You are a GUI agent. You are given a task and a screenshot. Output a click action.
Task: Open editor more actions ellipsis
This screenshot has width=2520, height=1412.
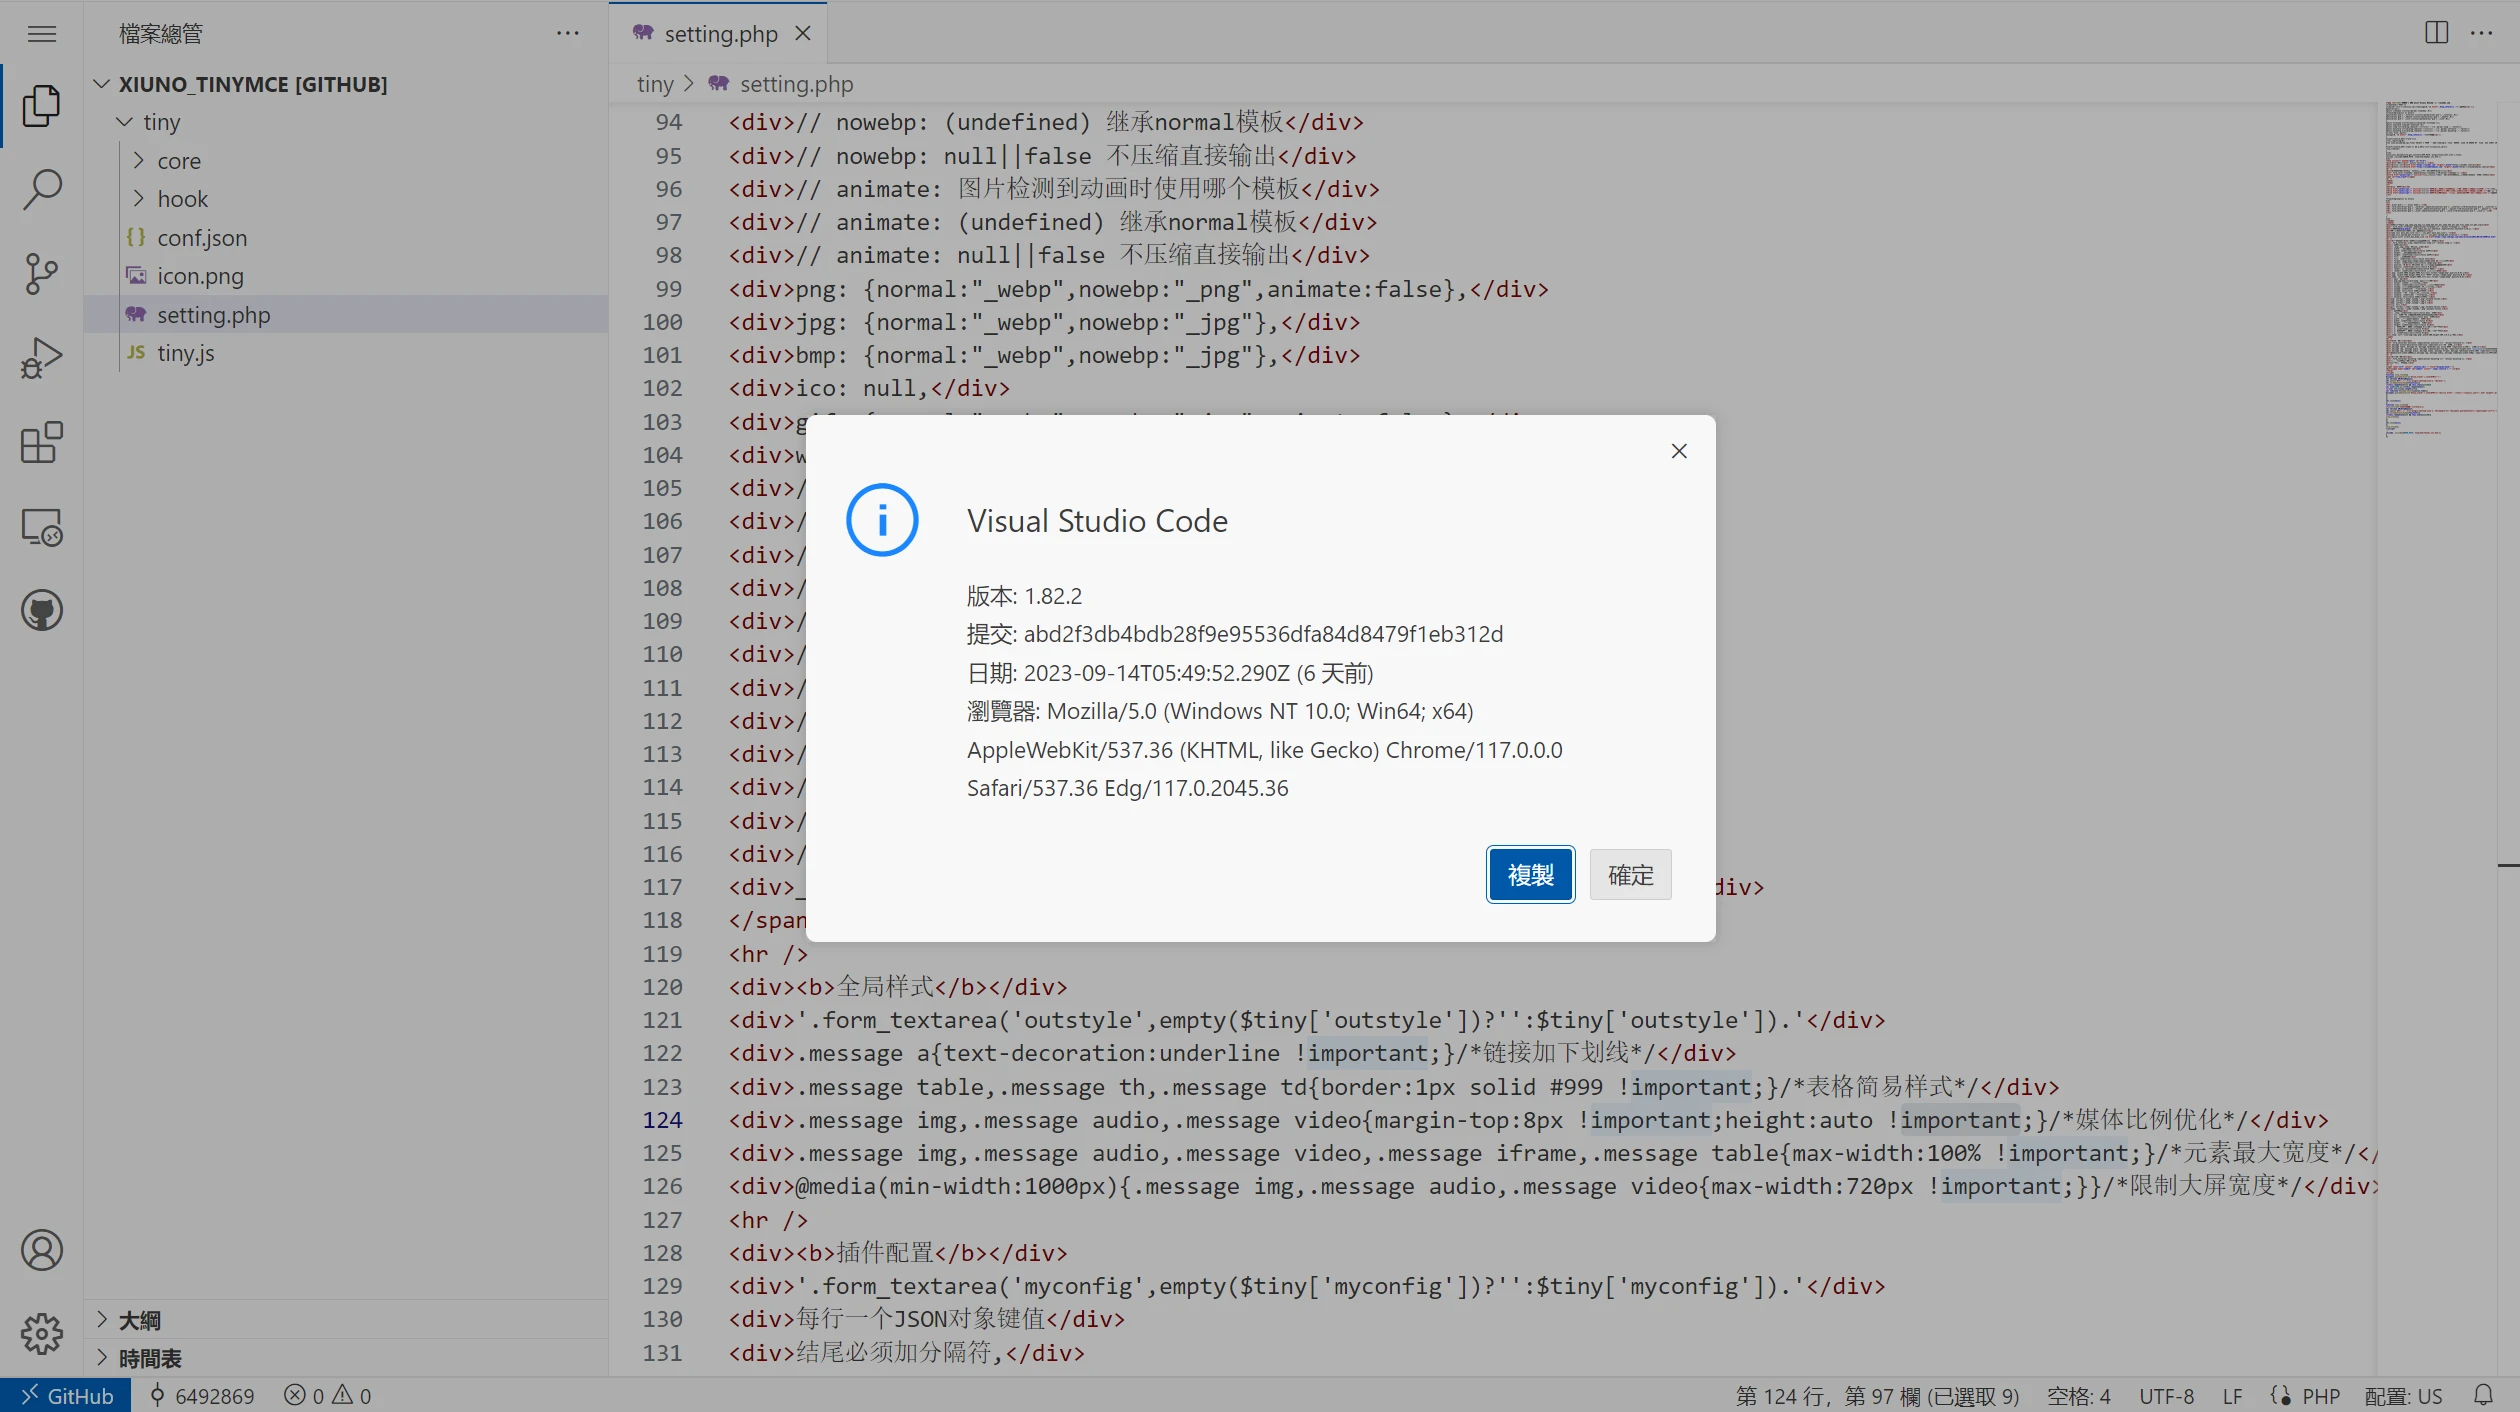pos(2481,33)
